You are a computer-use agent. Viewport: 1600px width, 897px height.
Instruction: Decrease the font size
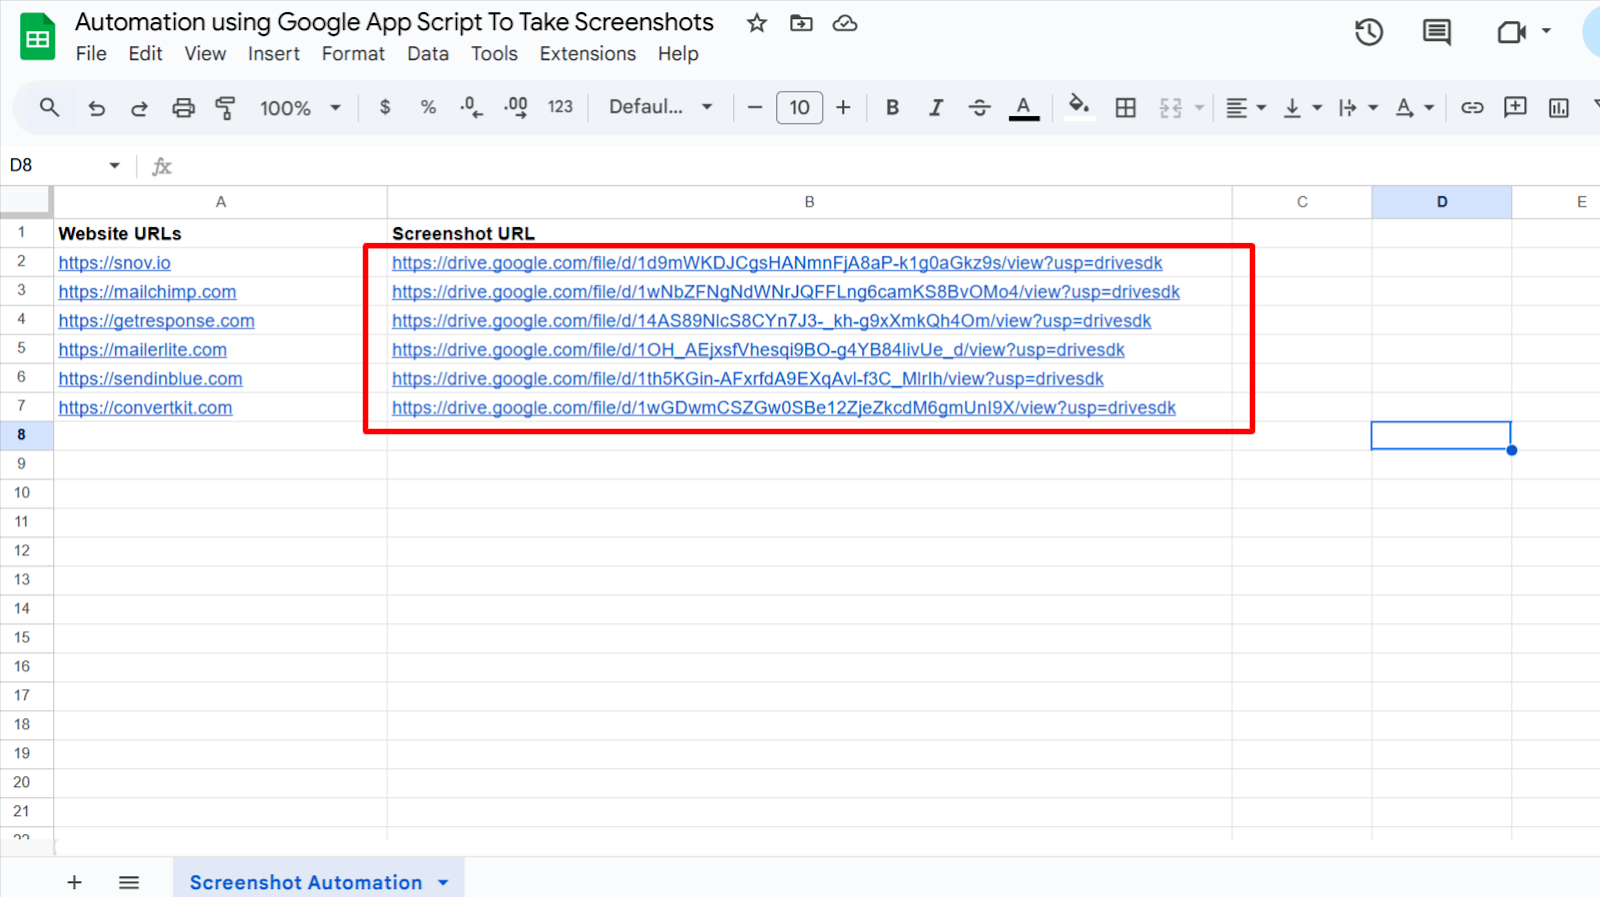coord(755,107)
